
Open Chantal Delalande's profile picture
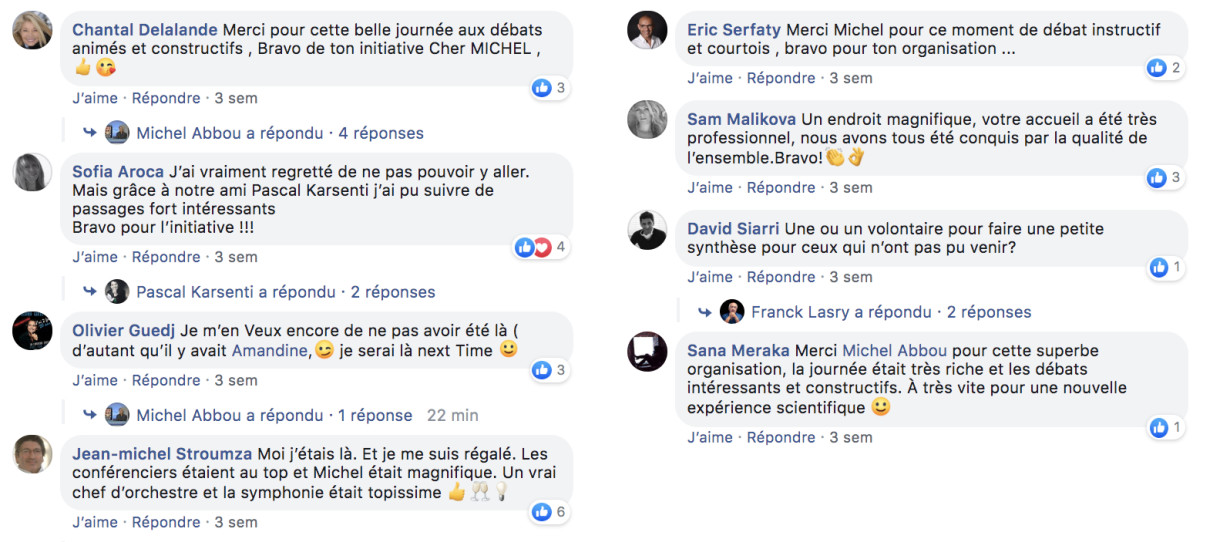point(32,30)
